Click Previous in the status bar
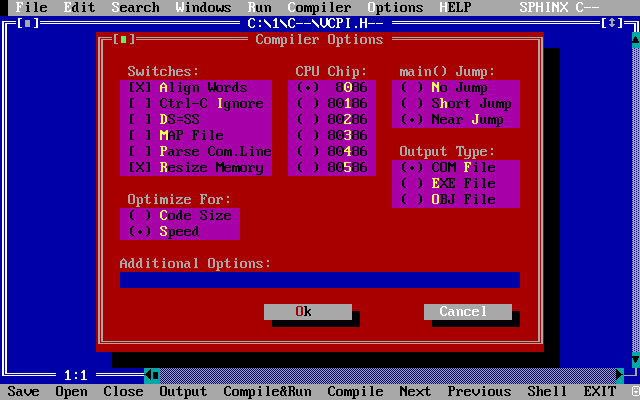This screenshot has height=400, width=640. pos(479,391)
